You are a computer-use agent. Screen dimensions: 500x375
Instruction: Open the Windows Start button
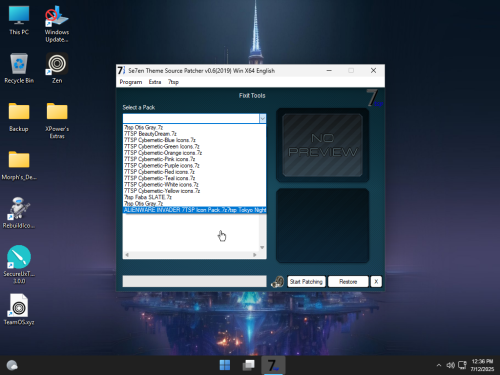click(x=225, y=365)
